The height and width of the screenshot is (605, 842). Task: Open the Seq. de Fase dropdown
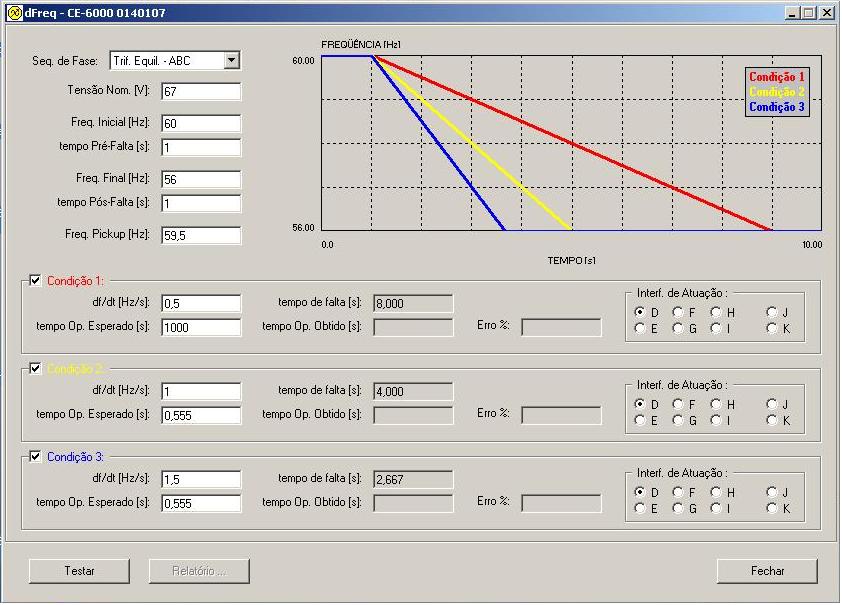(x=232, y=61)
